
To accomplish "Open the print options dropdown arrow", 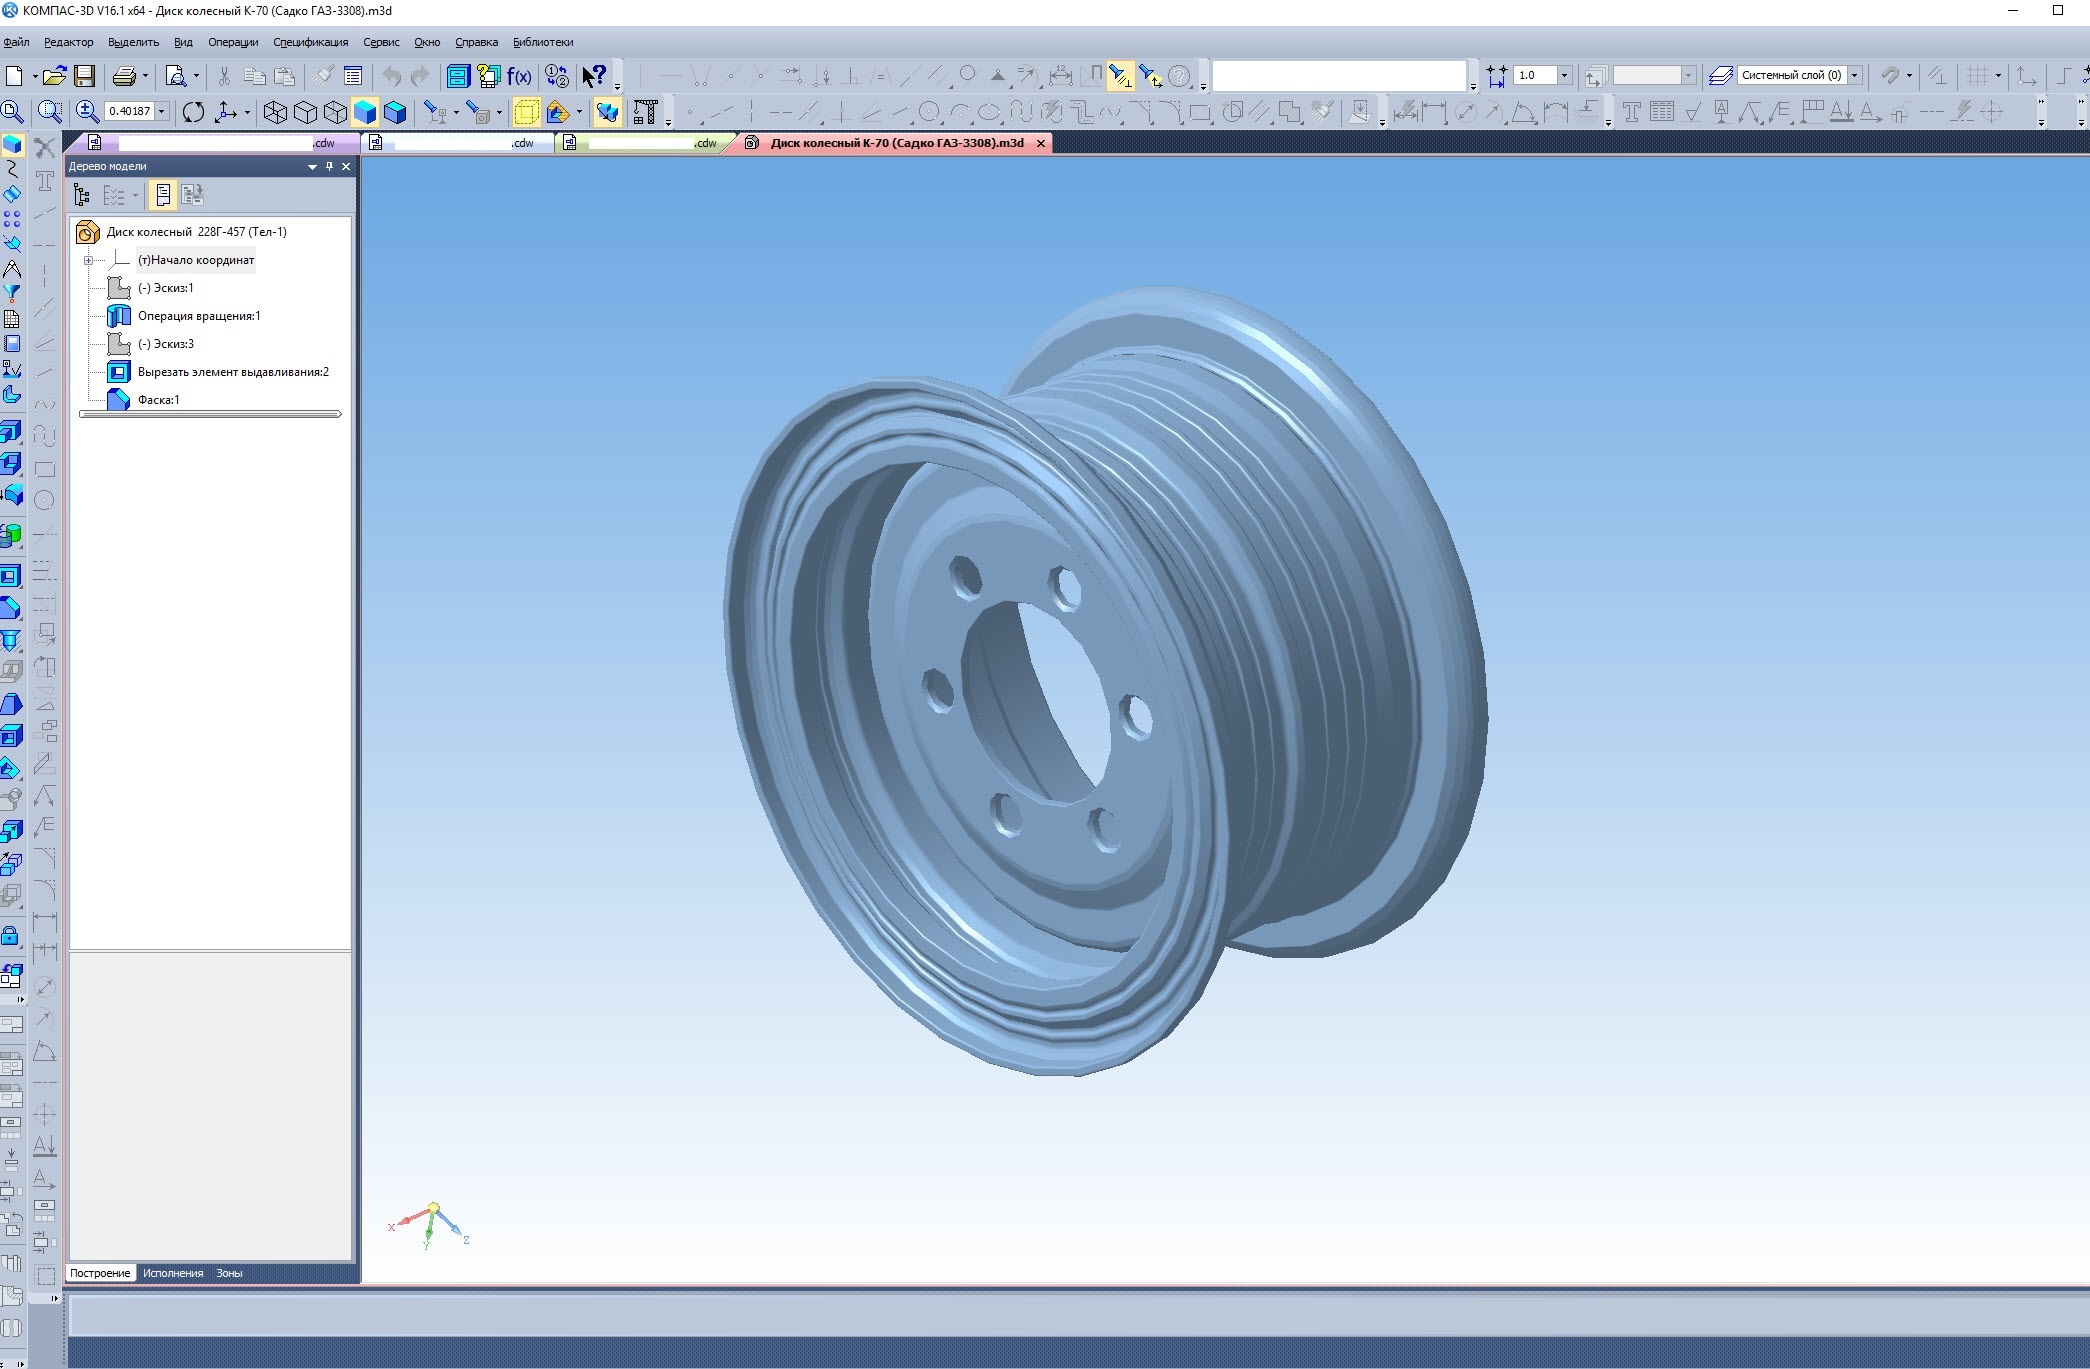I will pyautogui.click(x=145, y=76).
